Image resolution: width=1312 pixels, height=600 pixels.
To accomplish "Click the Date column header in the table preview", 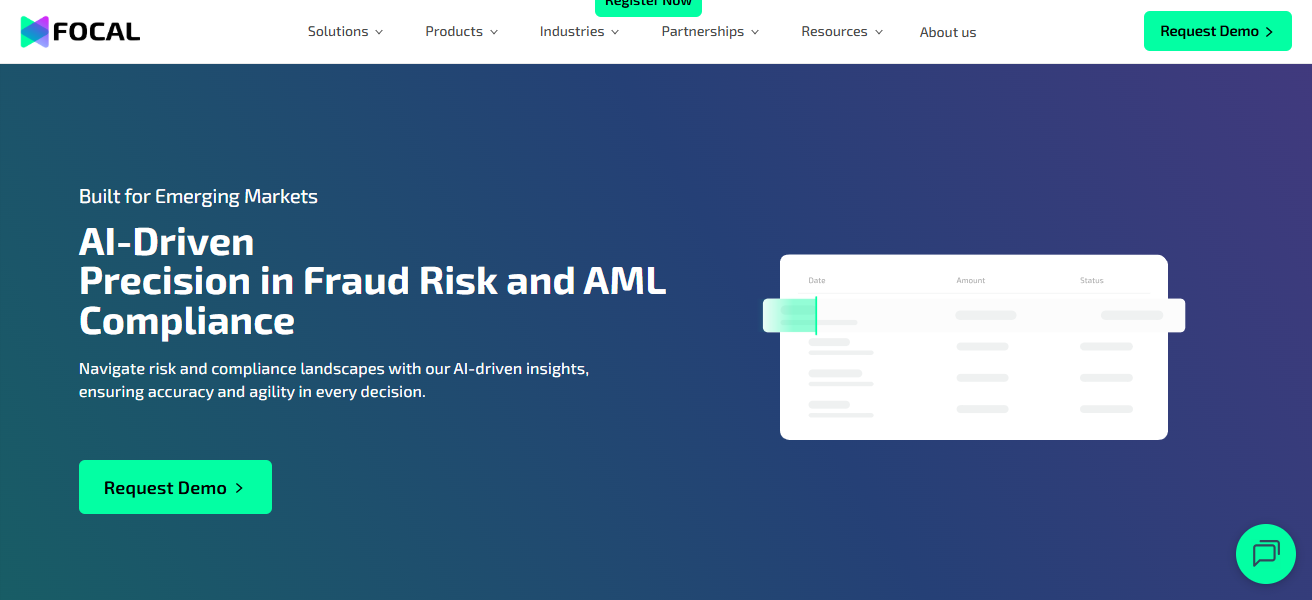I will click(817, 281).
